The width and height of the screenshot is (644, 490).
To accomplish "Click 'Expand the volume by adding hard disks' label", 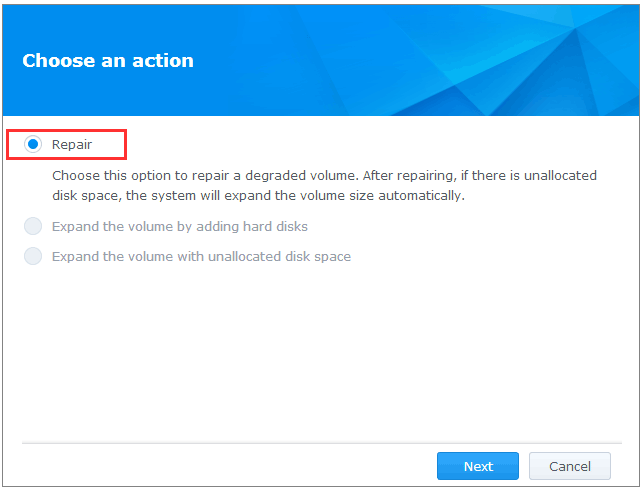I will point(179,226).
